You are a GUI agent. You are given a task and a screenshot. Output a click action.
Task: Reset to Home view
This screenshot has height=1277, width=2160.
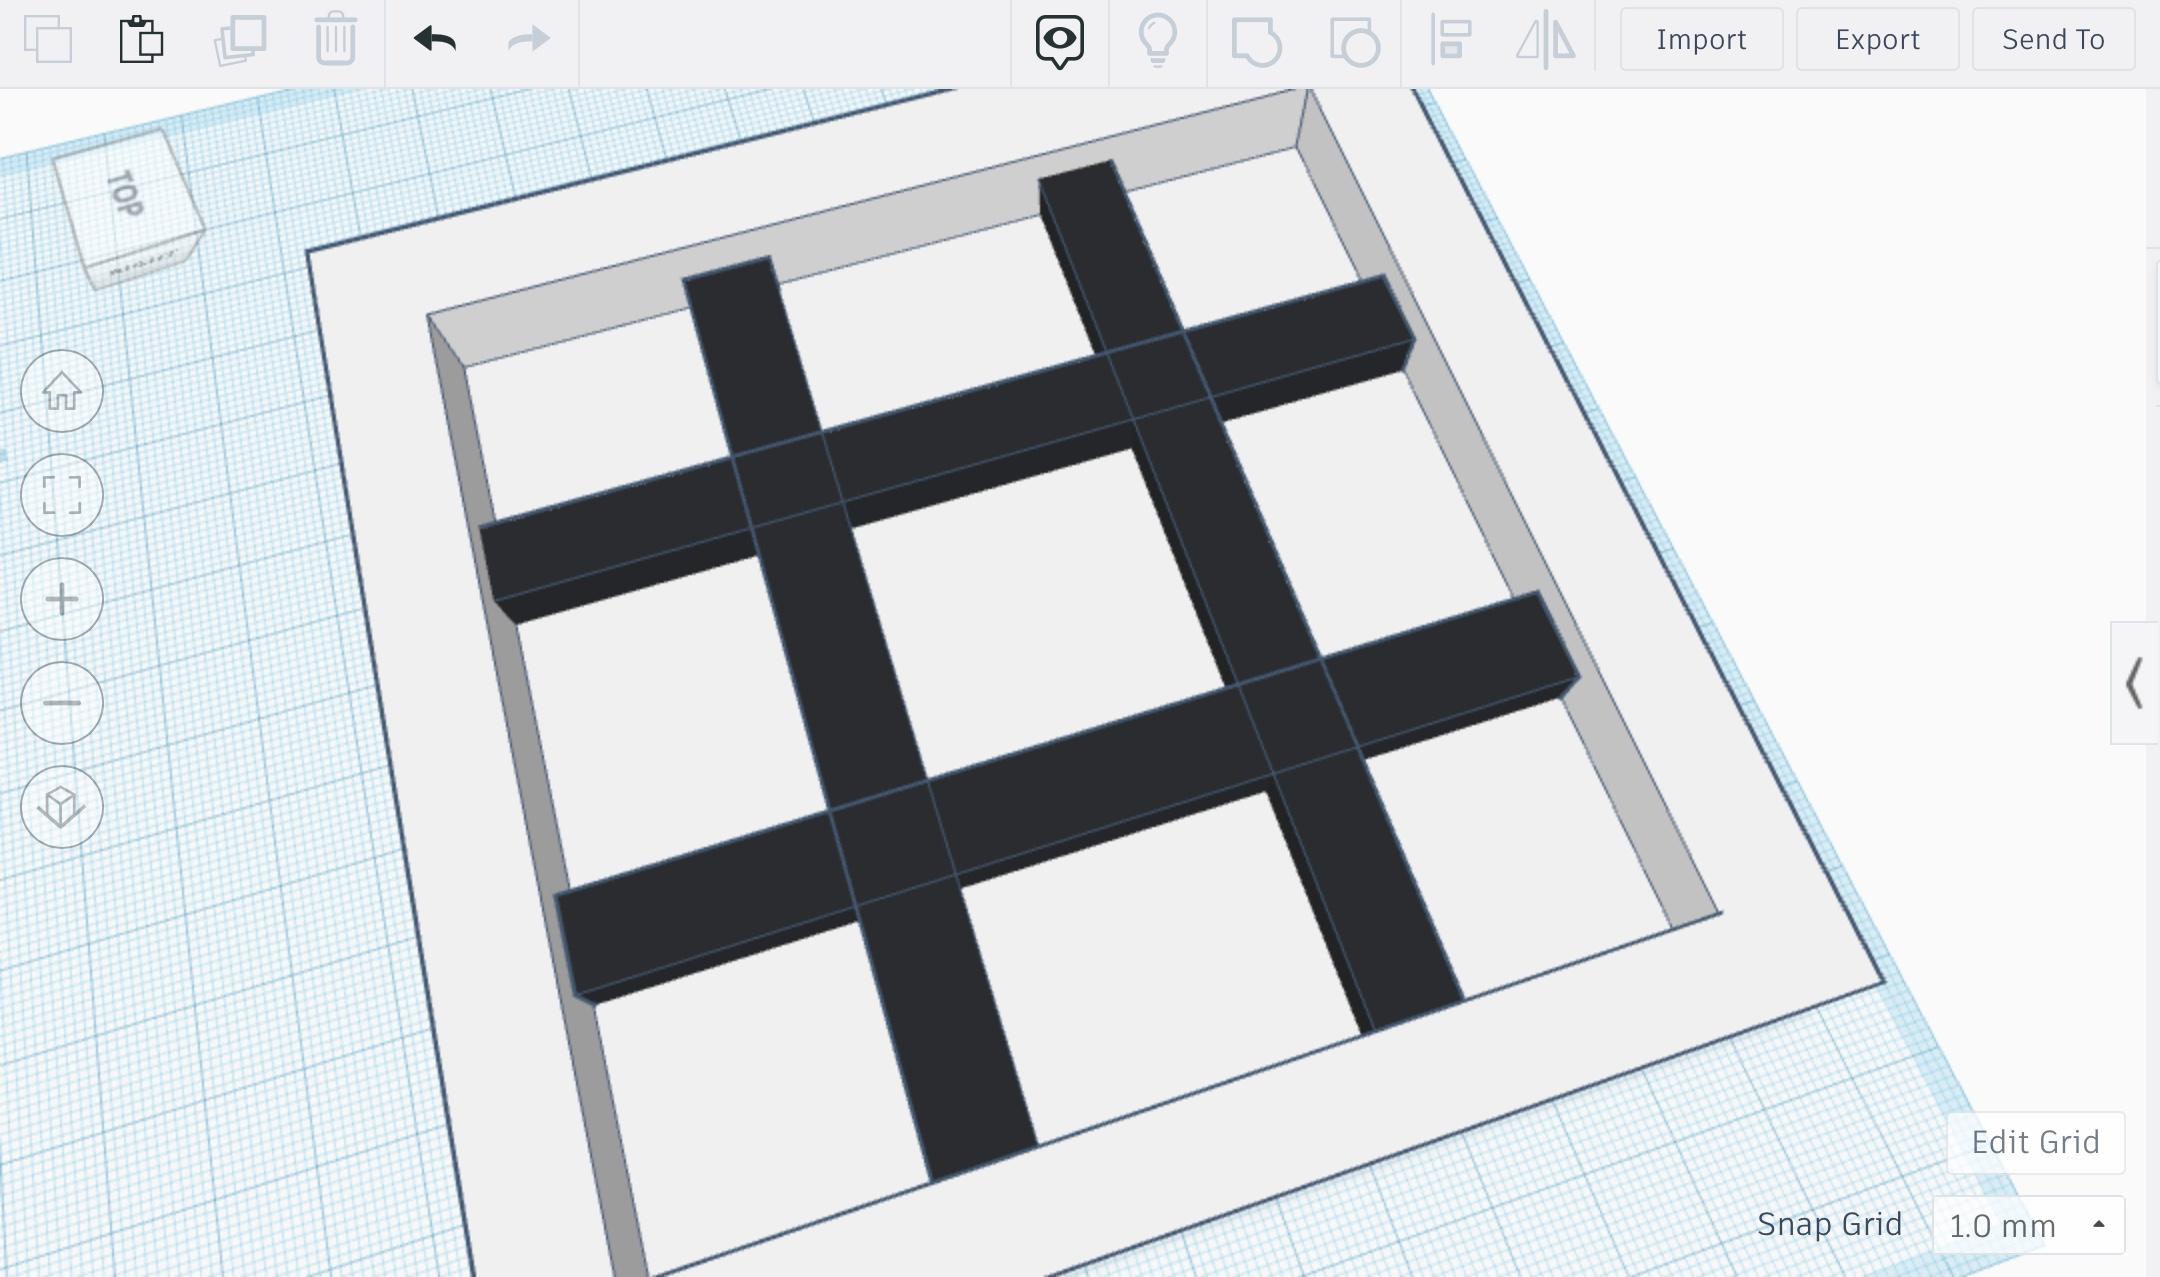(62, 391)
